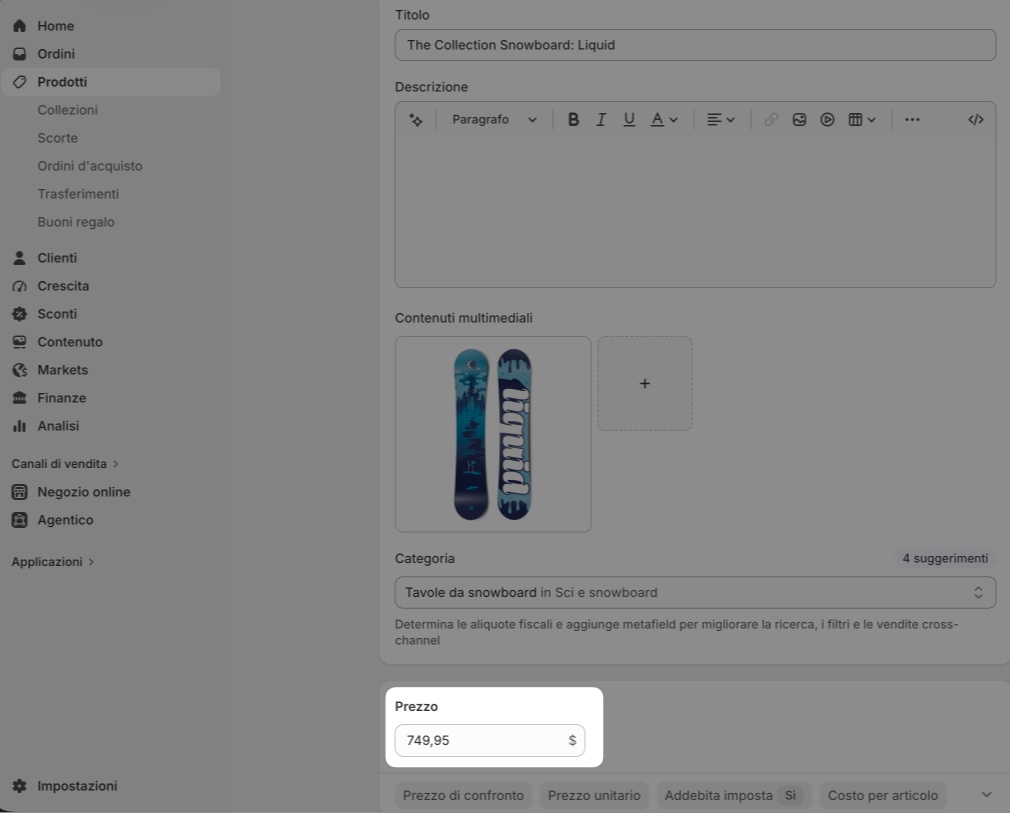Screen dimensions: 1010x813
Task: Click the Finanze bank icon
Action: [19, 398]
